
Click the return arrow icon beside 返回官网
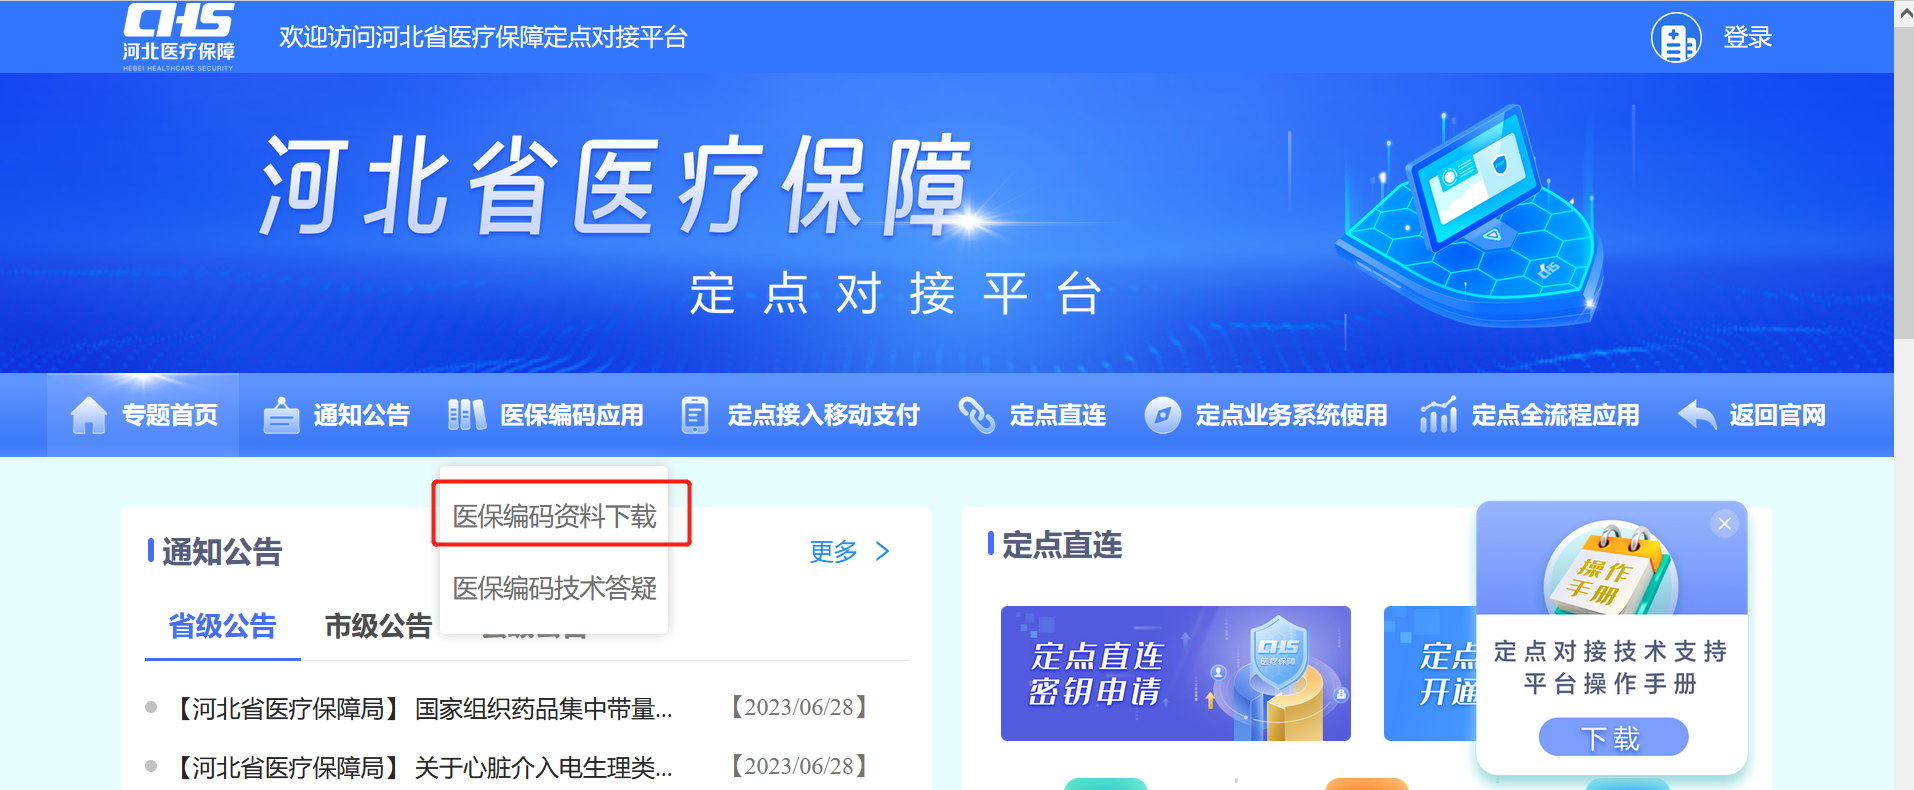click(x=1697, y=414)
